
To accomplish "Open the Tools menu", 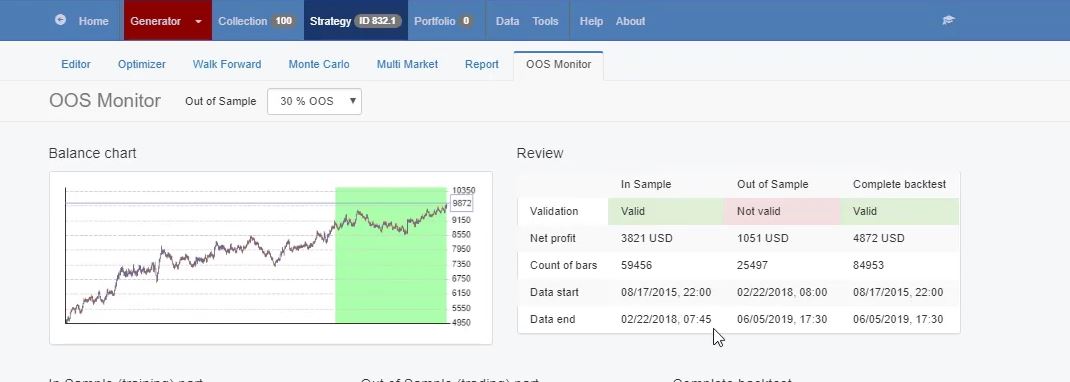I will click(545, 21).
